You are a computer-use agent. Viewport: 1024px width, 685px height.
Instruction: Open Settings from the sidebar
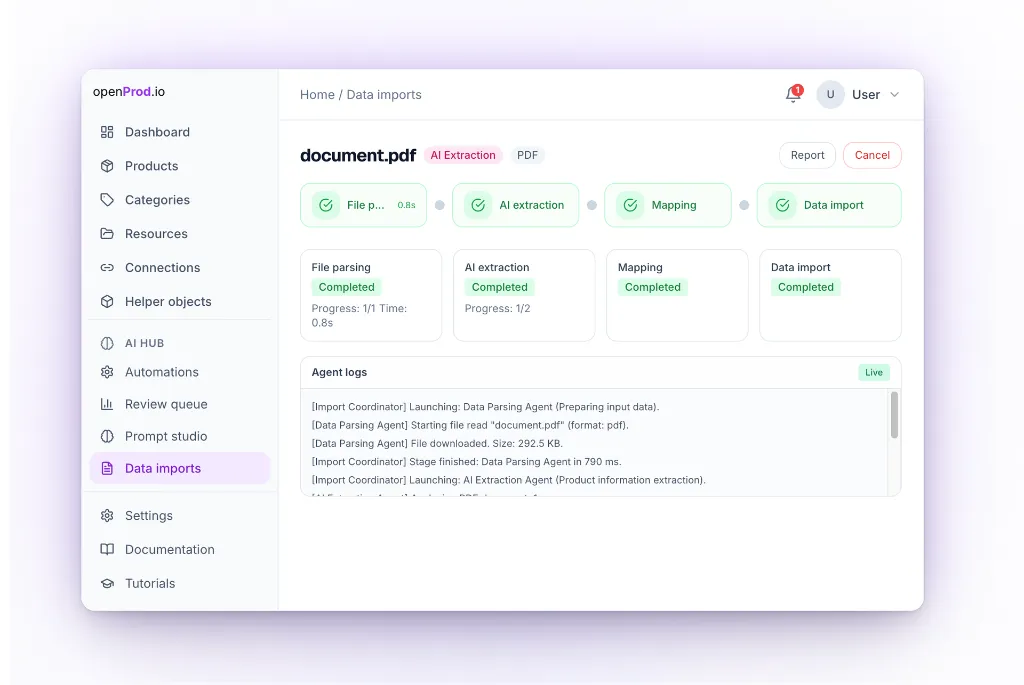point(180,516)
